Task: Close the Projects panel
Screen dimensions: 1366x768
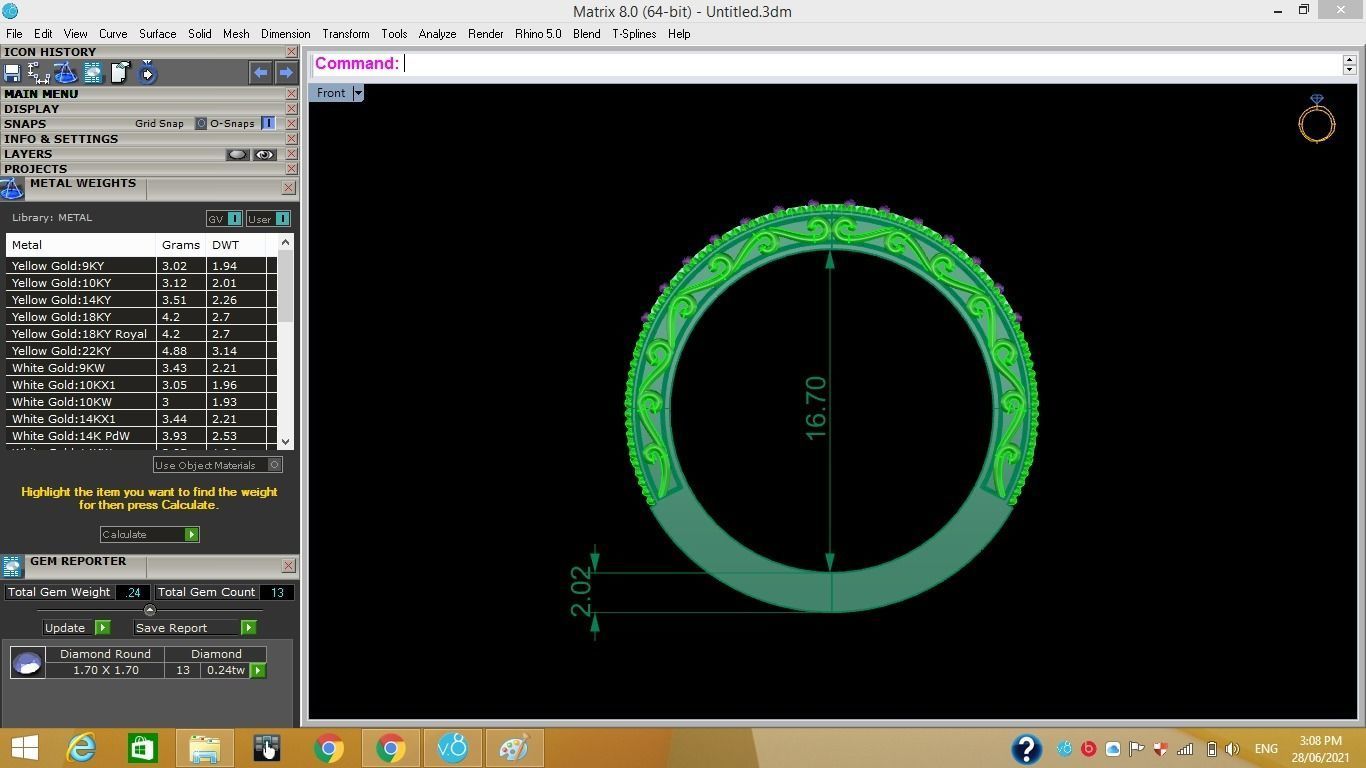Action: [291, 169]
